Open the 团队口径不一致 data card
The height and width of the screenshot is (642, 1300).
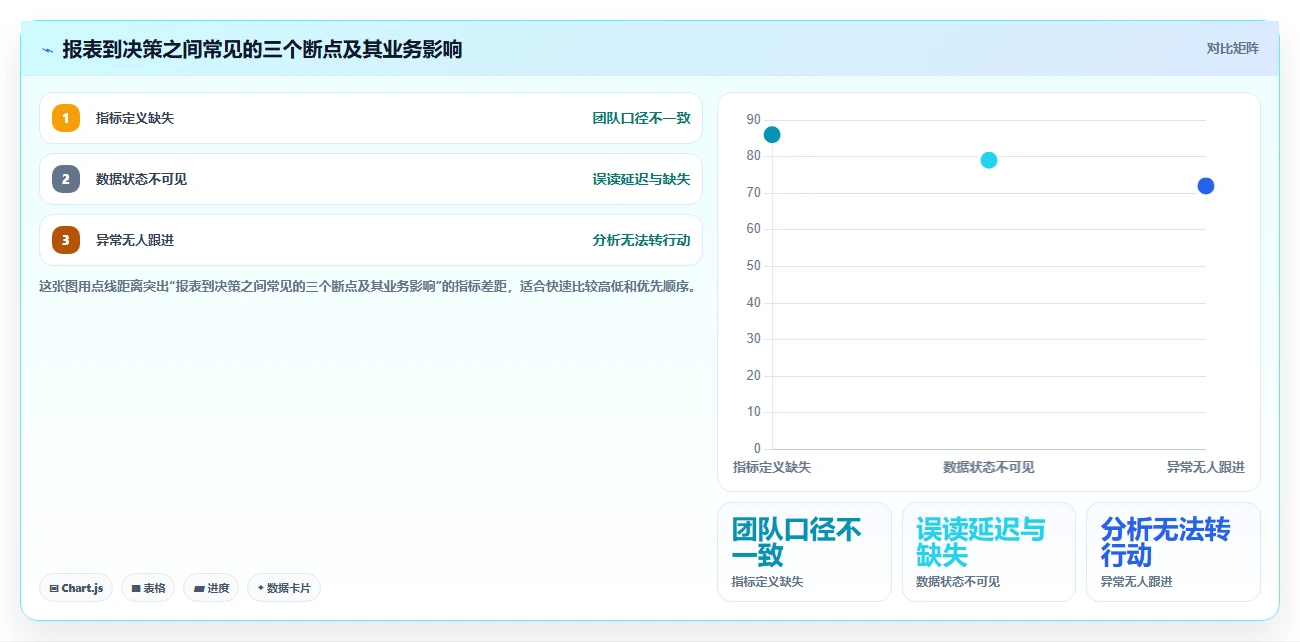(x=804, y=552)
